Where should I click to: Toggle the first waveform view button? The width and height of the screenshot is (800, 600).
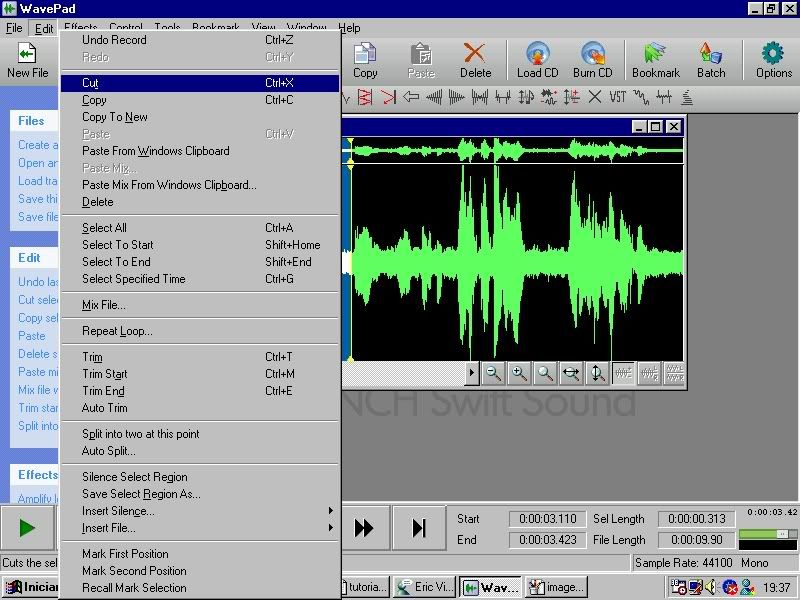(x=623, y=374)
